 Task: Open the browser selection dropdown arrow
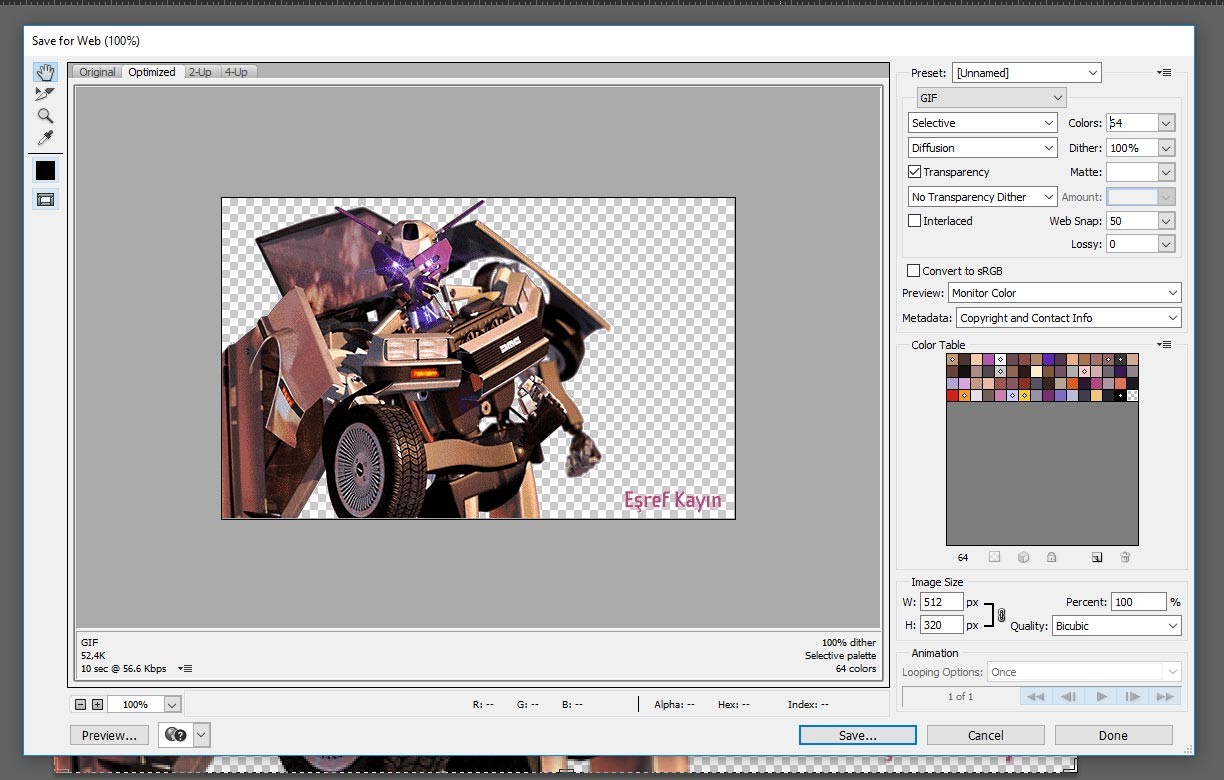pyautogui.click(x=202, y=735)
